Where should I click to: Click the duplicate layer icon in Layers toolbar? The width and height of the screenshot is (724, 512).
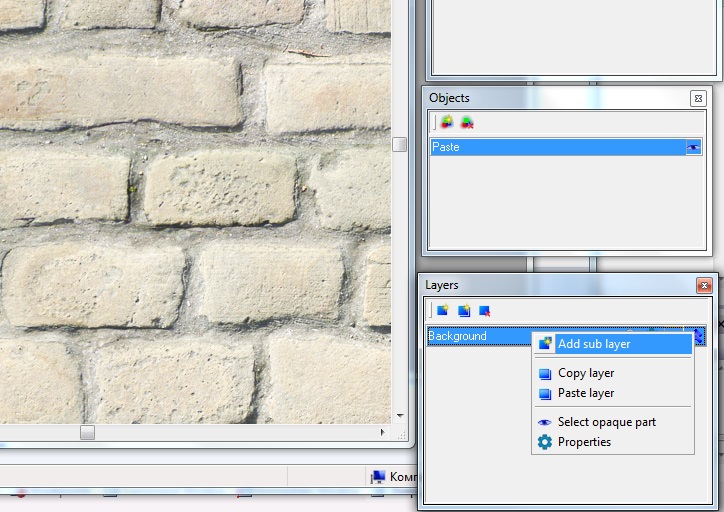464,311
